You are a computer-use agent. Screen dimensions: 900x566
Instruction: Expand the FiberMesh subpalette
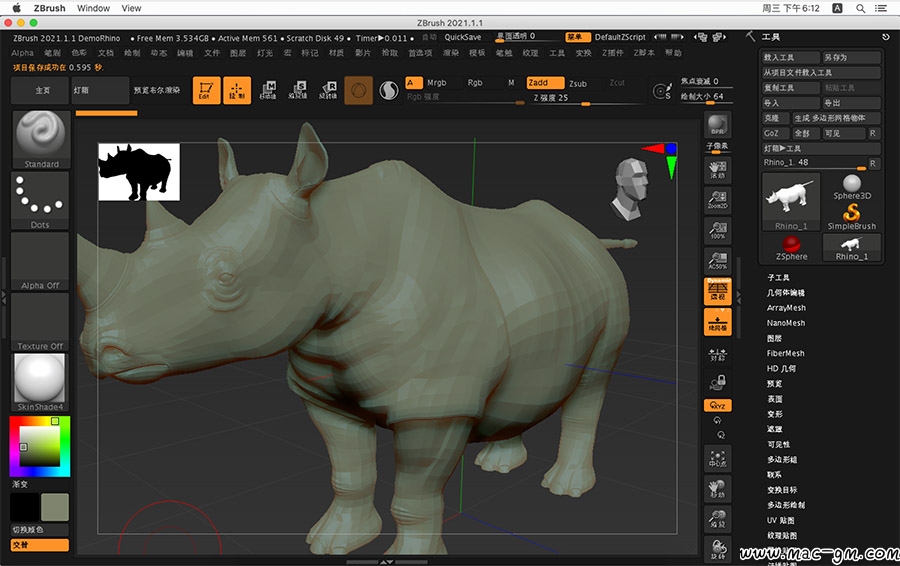(x=785, y=353)
